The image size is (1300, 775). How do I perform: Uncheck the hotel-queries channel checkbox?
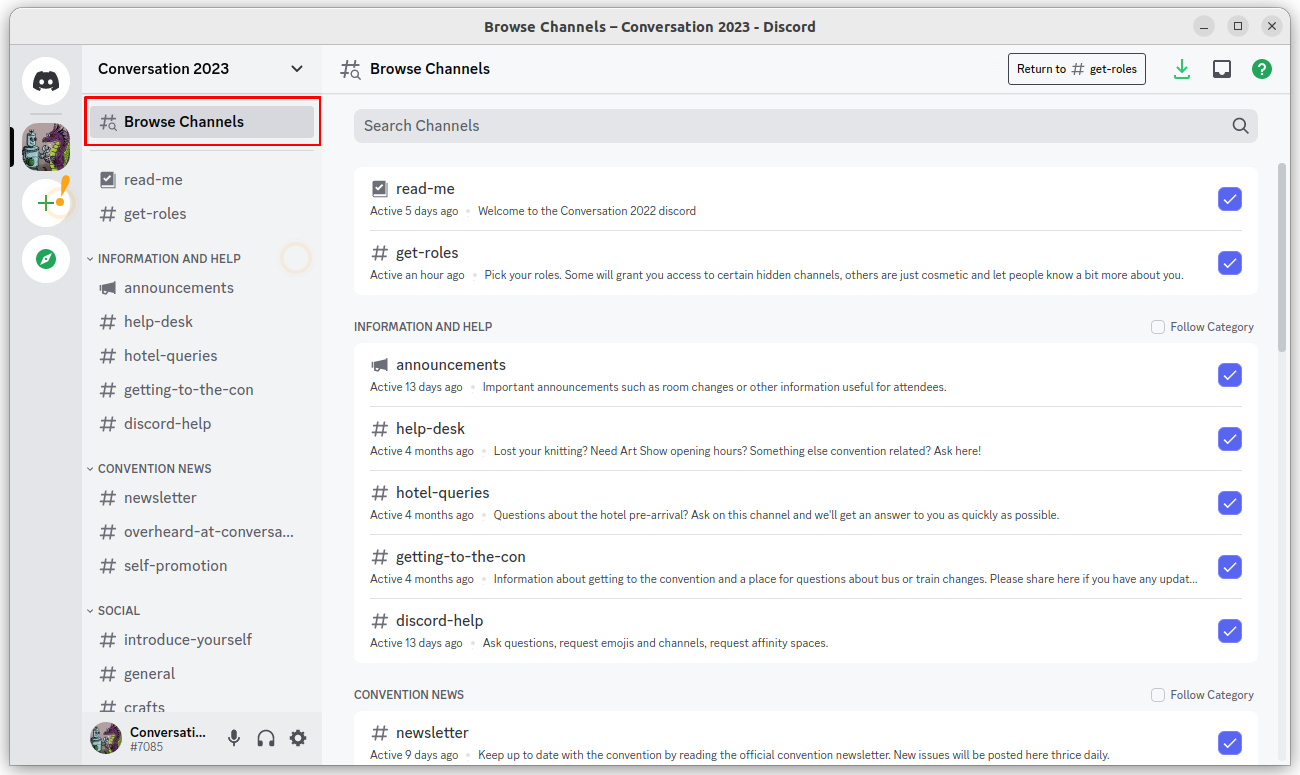pyautogui.click(x=1230, y=503)
